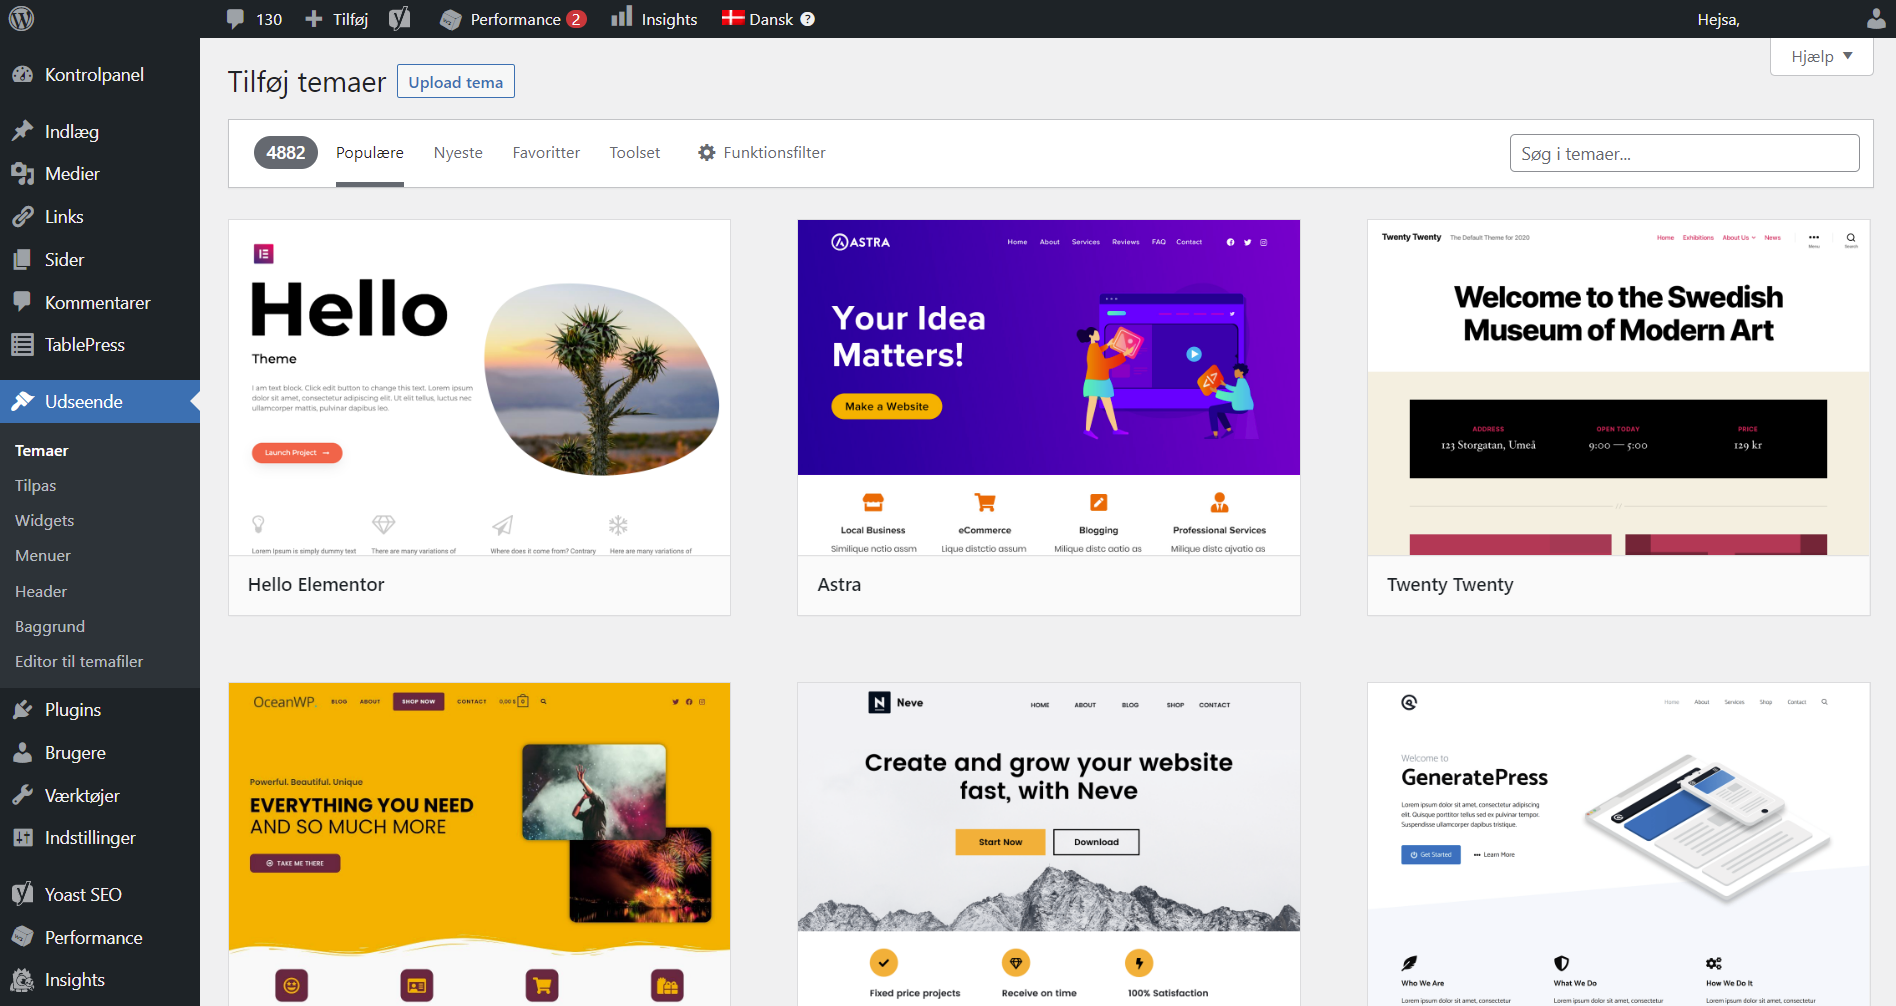Click the Neve theme preview

(1049, 844)
